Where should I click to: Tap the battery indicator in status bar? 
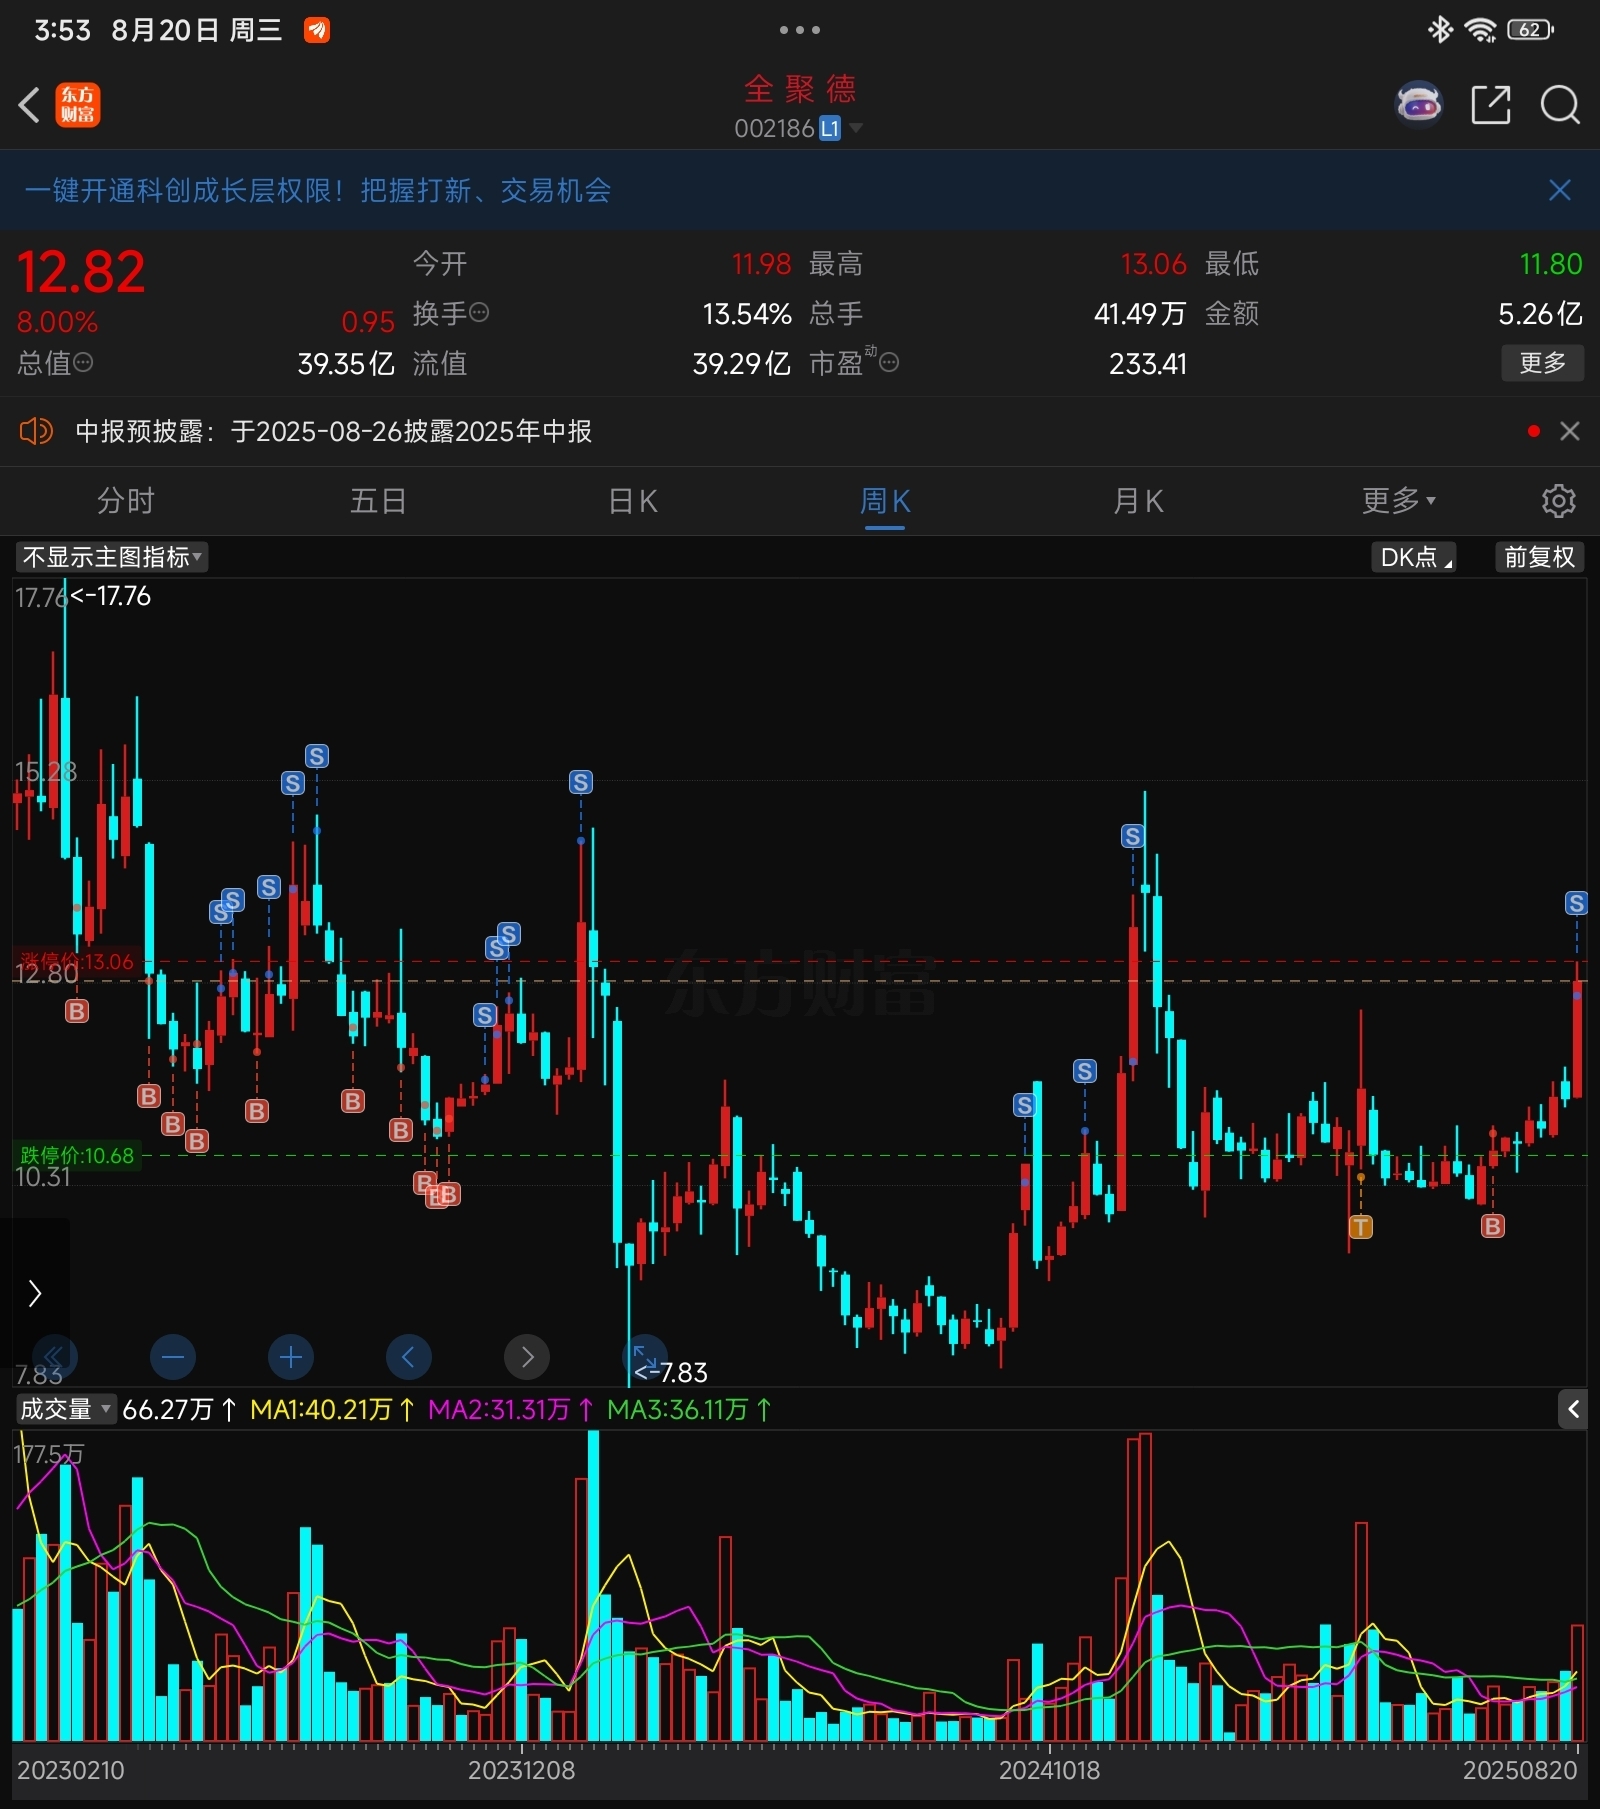[1530, 30]
